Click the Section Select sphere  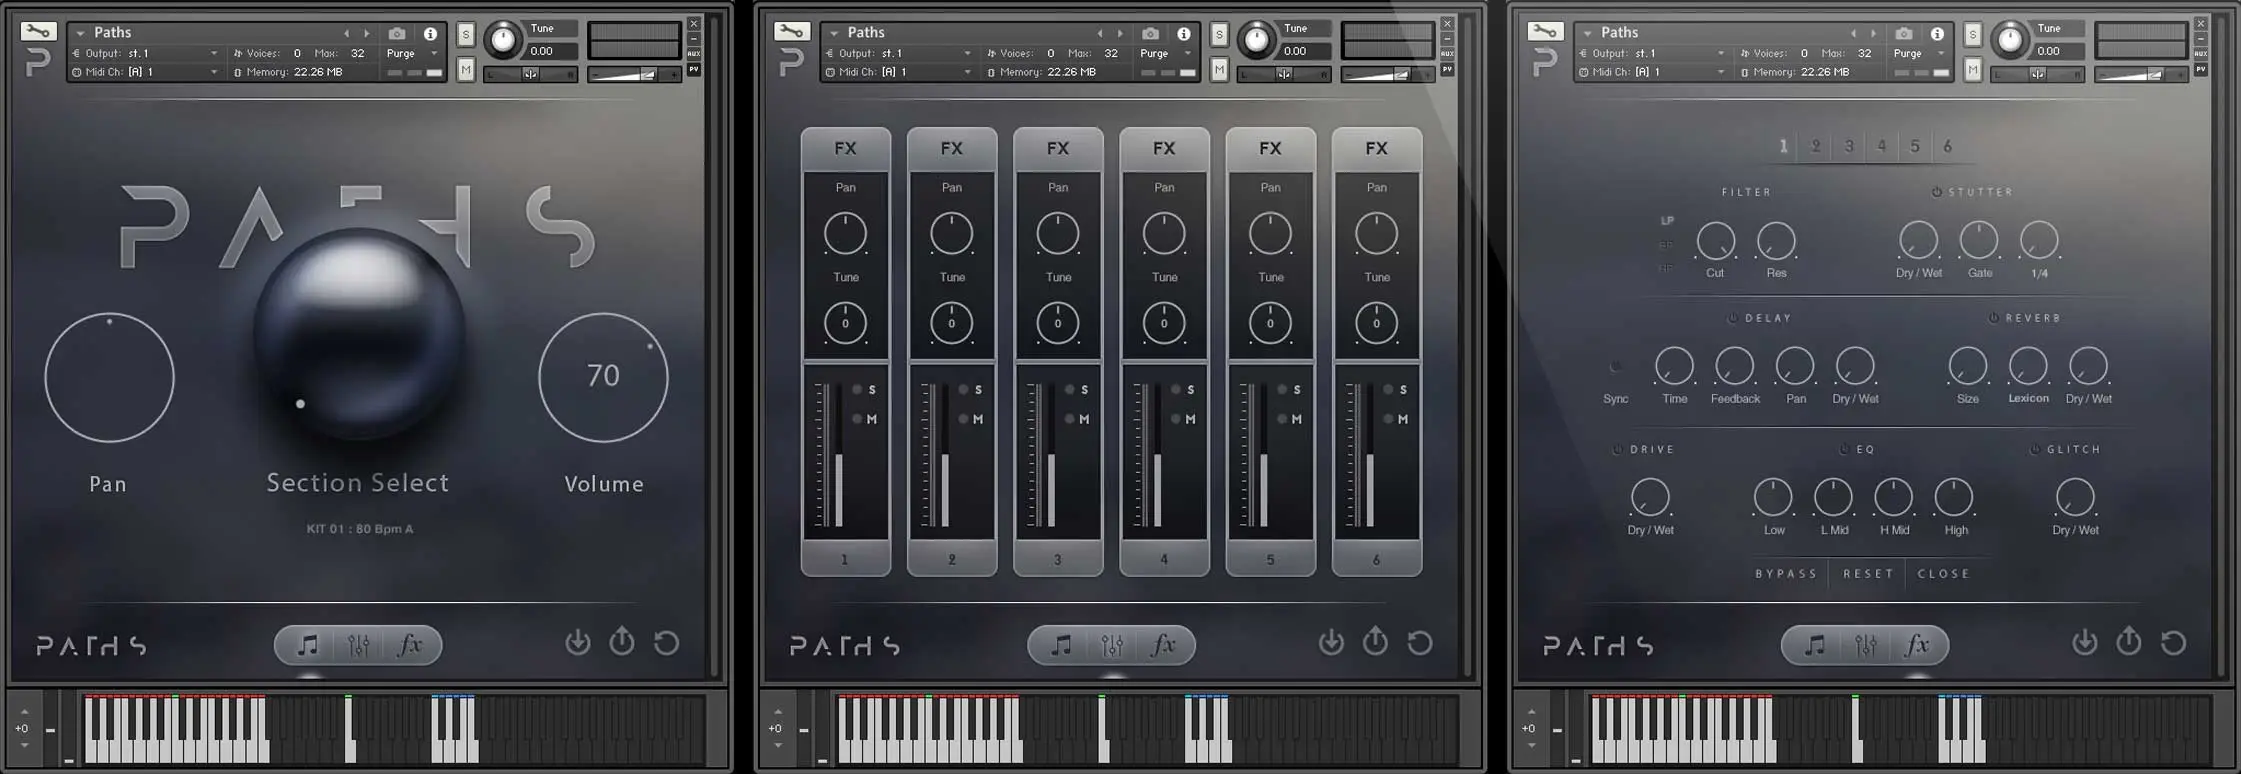(359, 336)
